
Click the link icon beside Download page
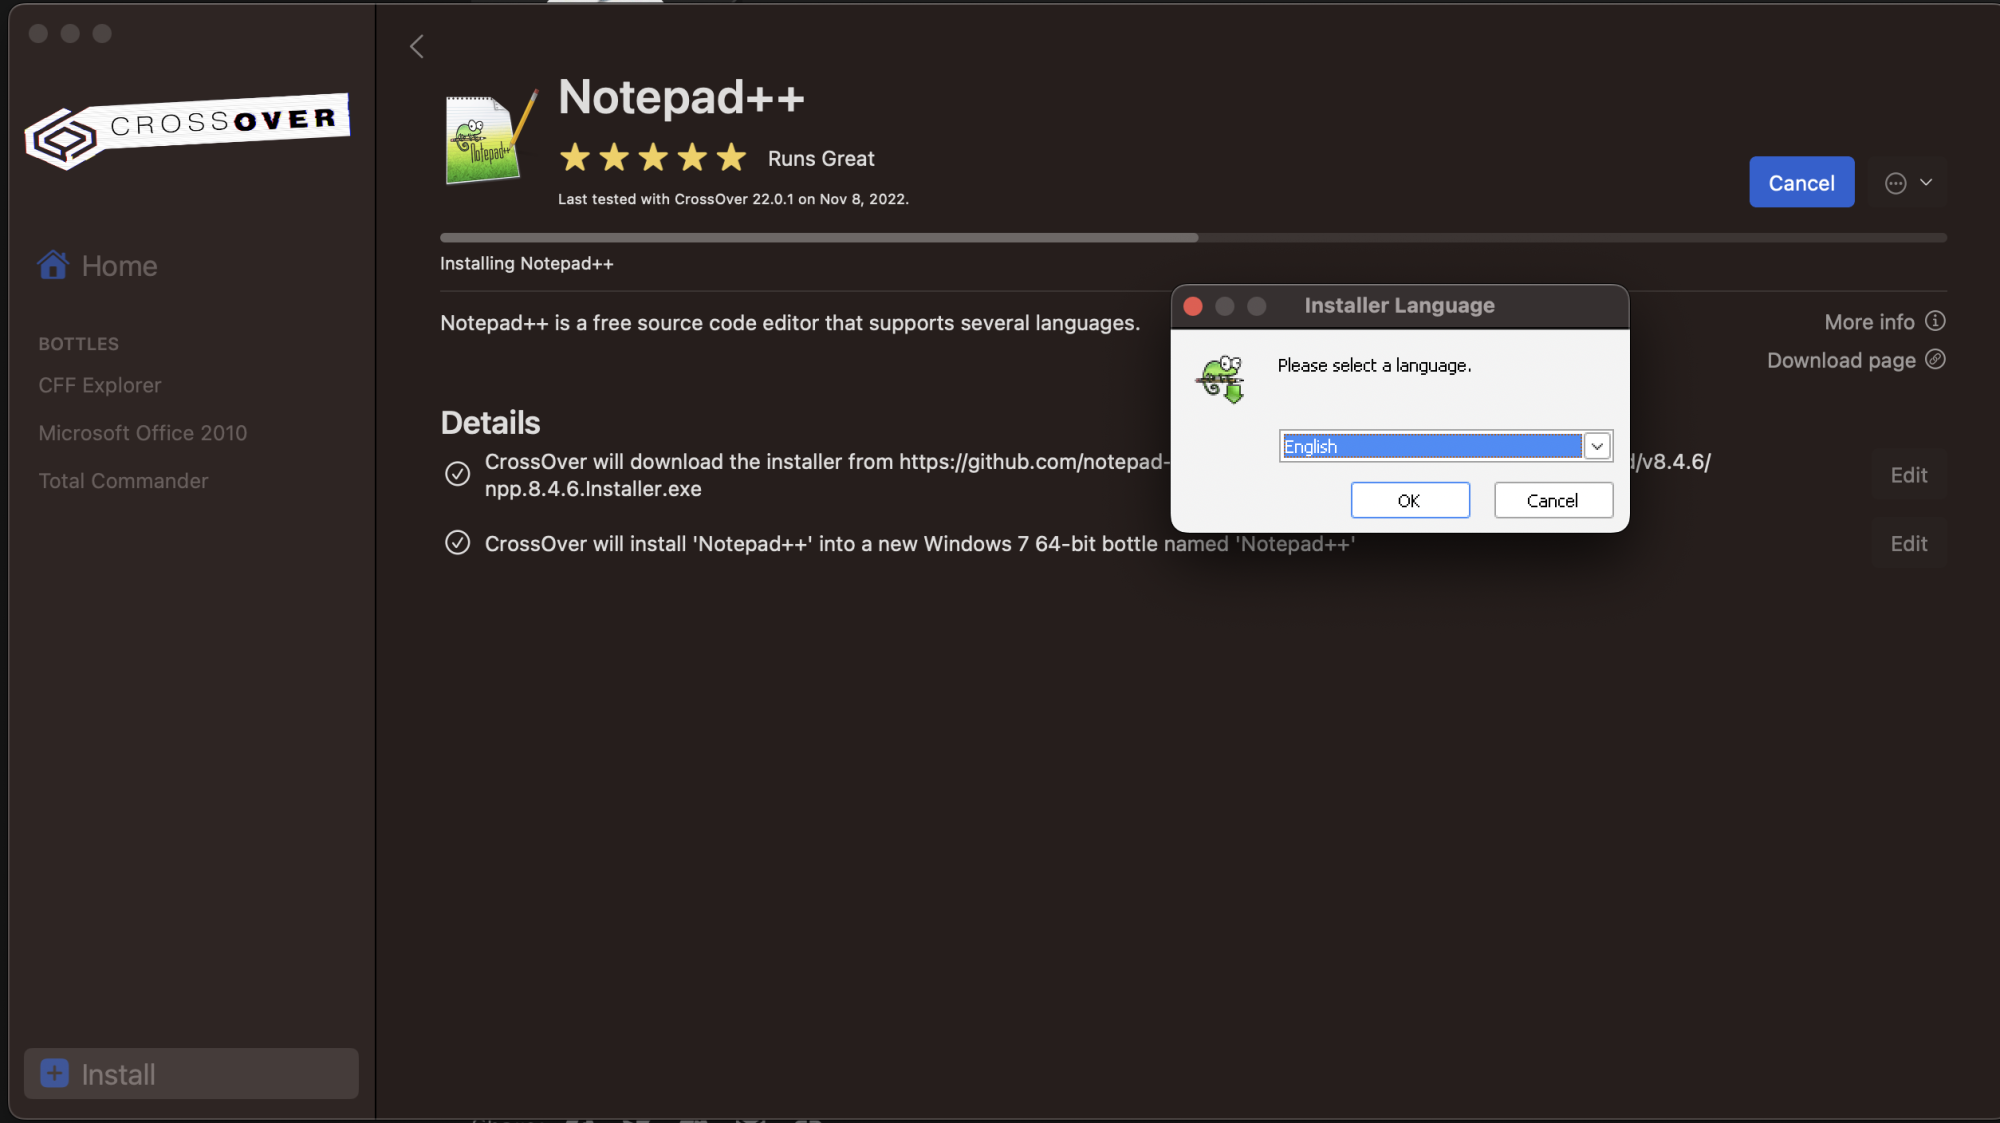click(x=1935, y=360)
